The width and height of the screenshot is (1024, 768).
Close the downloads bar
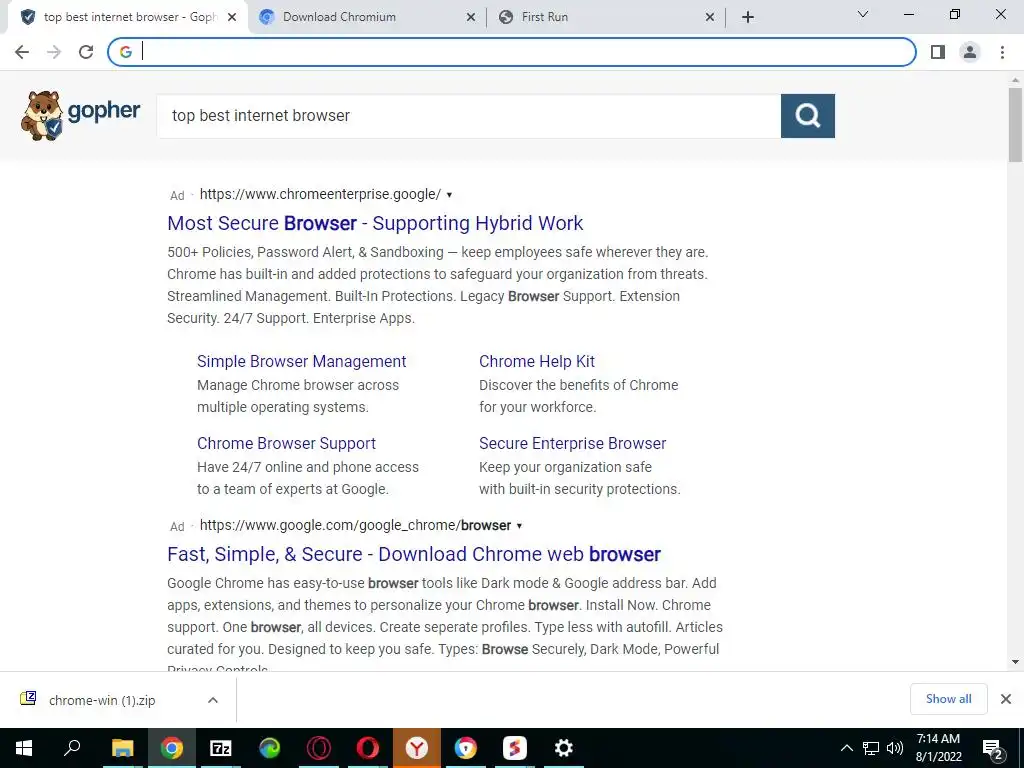pyautogui.click(x=1006, y=699)
